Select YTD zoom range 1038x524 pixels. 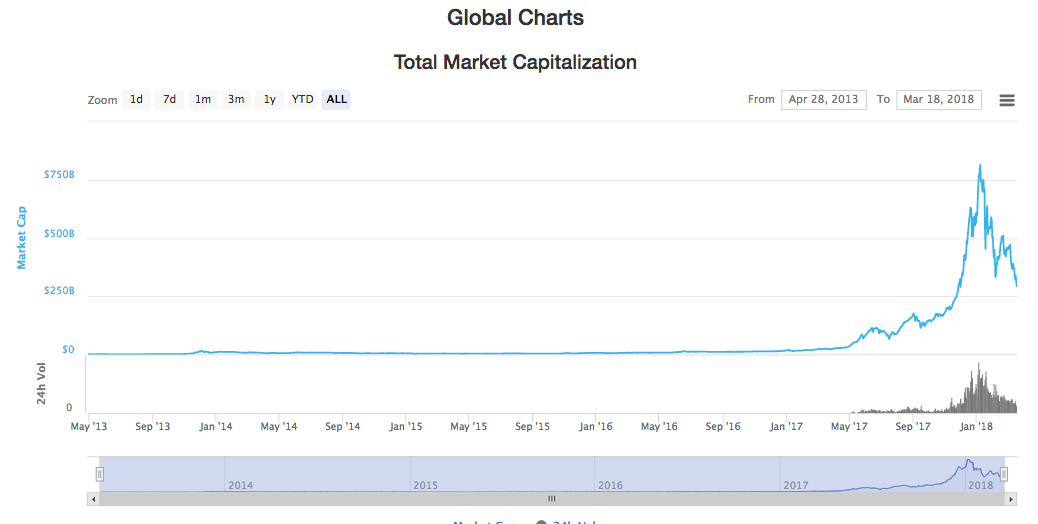302,99
